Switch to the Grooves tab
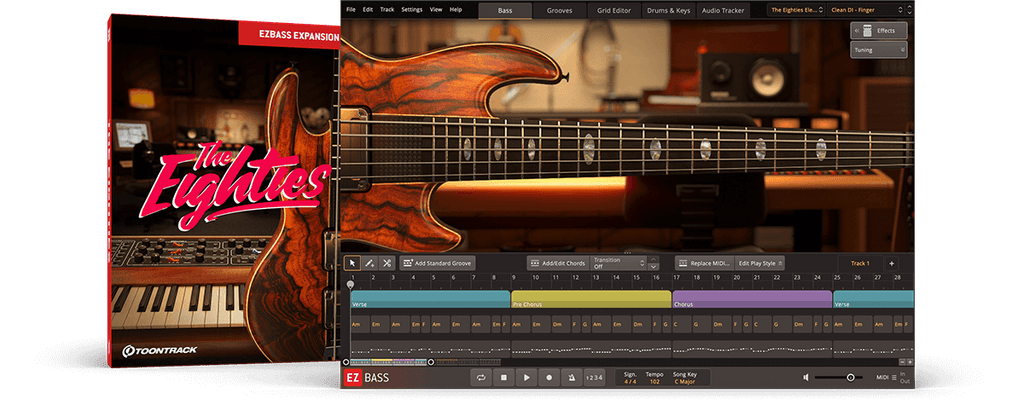 click(x=560, y=10)
